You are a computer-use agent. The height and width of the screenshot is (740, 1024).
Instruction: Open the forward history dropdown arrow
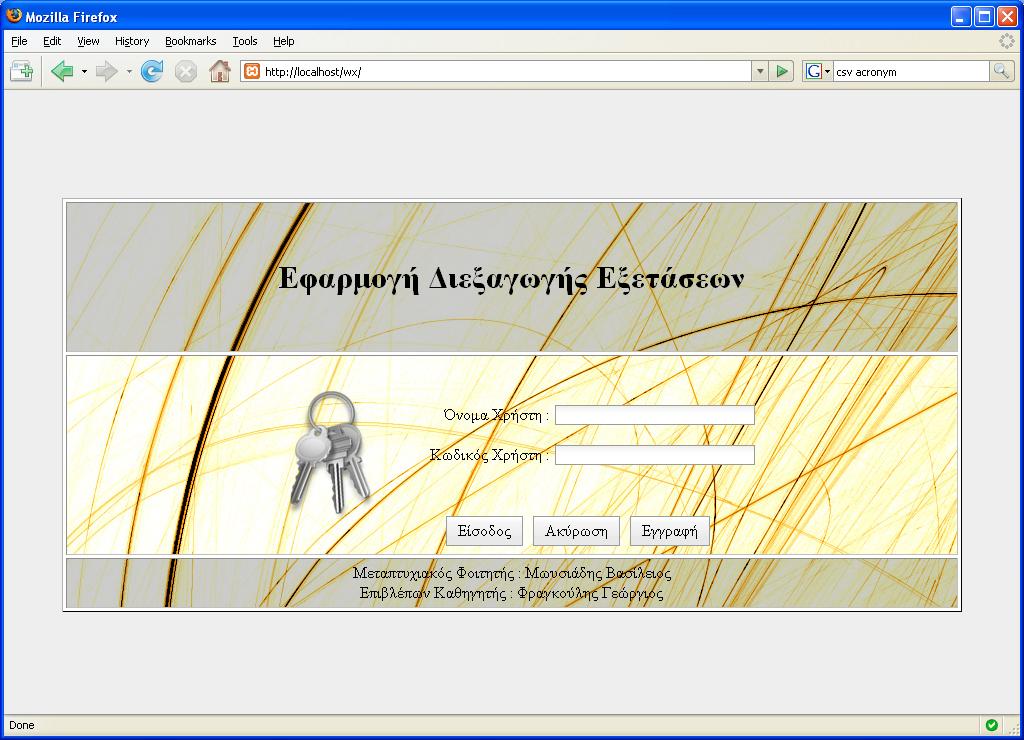pos(129,71)
